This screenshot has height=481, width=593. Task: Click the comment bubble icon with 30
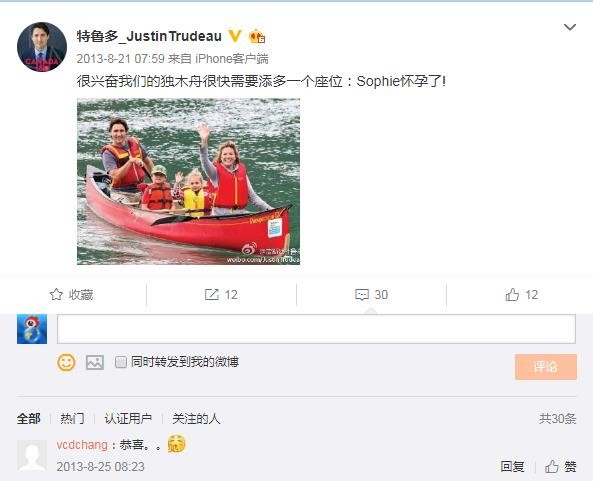[362, 295]
